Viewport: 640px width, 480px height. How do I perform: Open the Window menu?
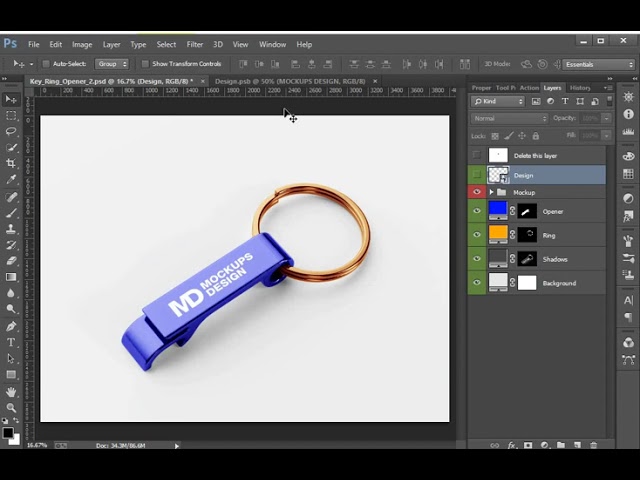(272, 44)
